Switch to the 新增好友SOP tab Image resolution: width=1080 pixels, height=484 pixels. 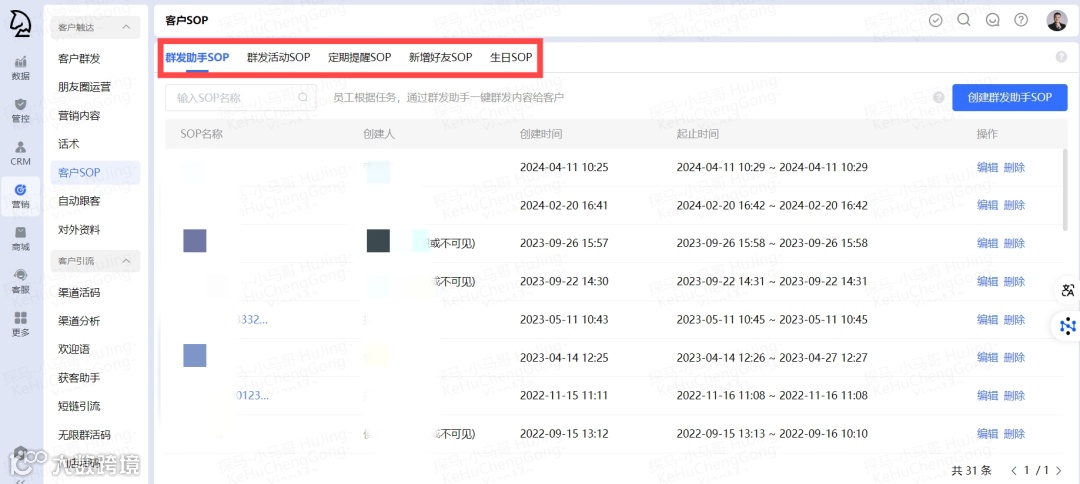[440, 57]
